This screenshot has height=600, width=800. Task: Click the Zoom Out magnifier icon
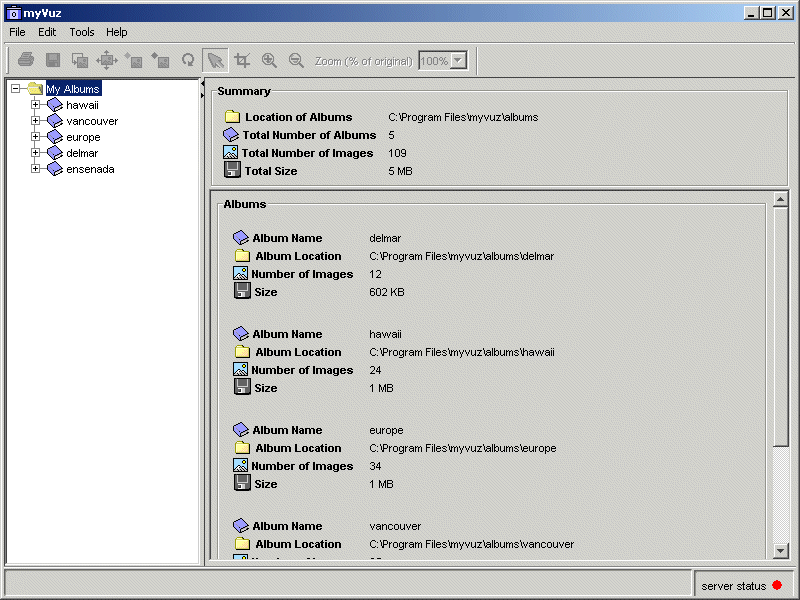[x=296, y=60]
